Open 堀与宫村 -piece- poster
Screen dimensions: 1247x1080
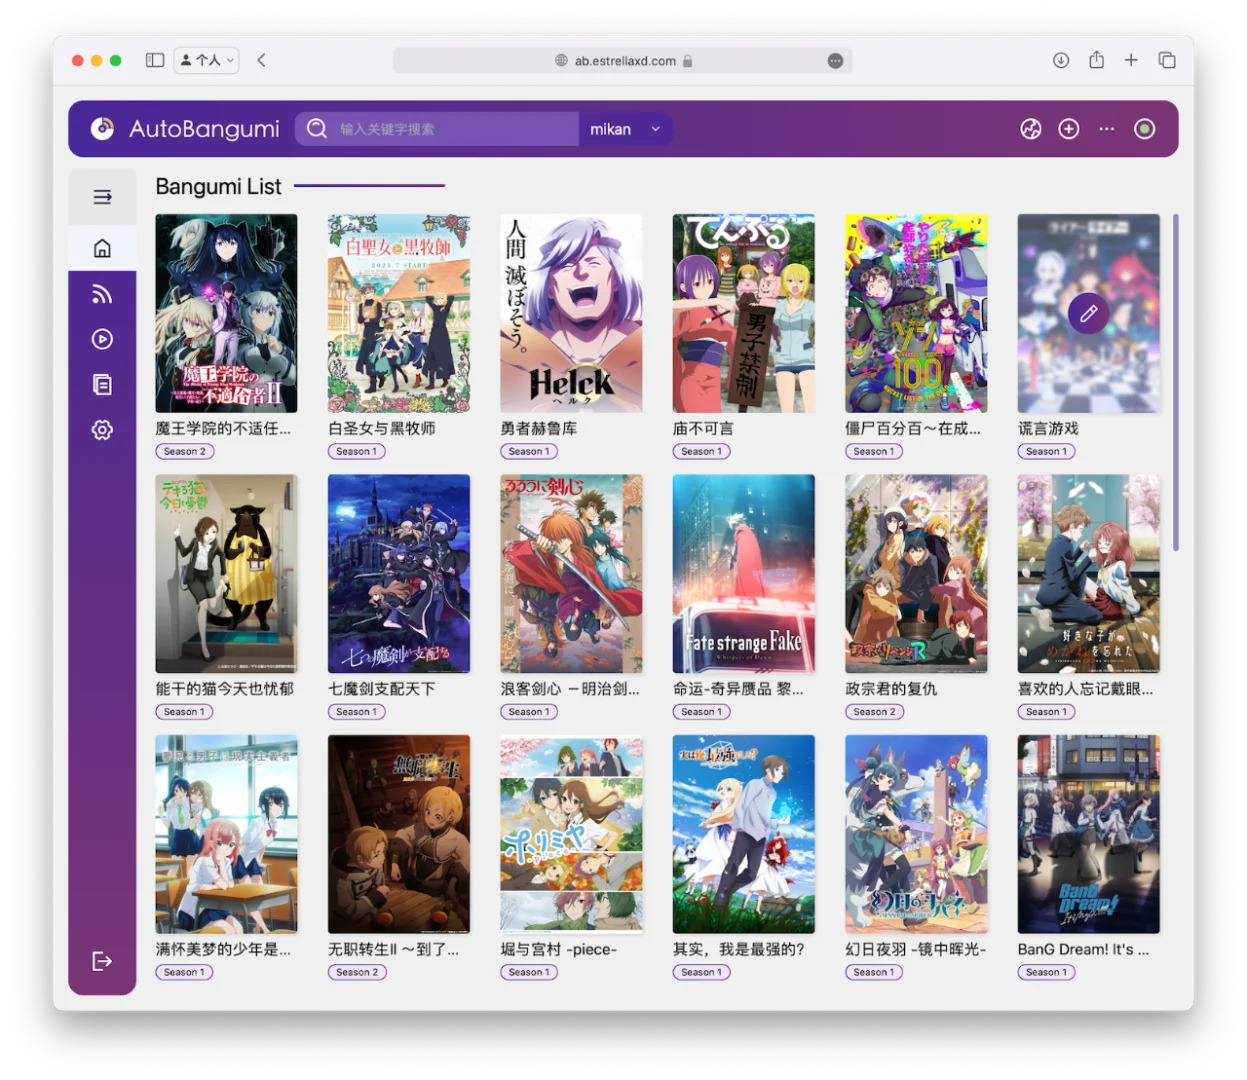[571, 834]
